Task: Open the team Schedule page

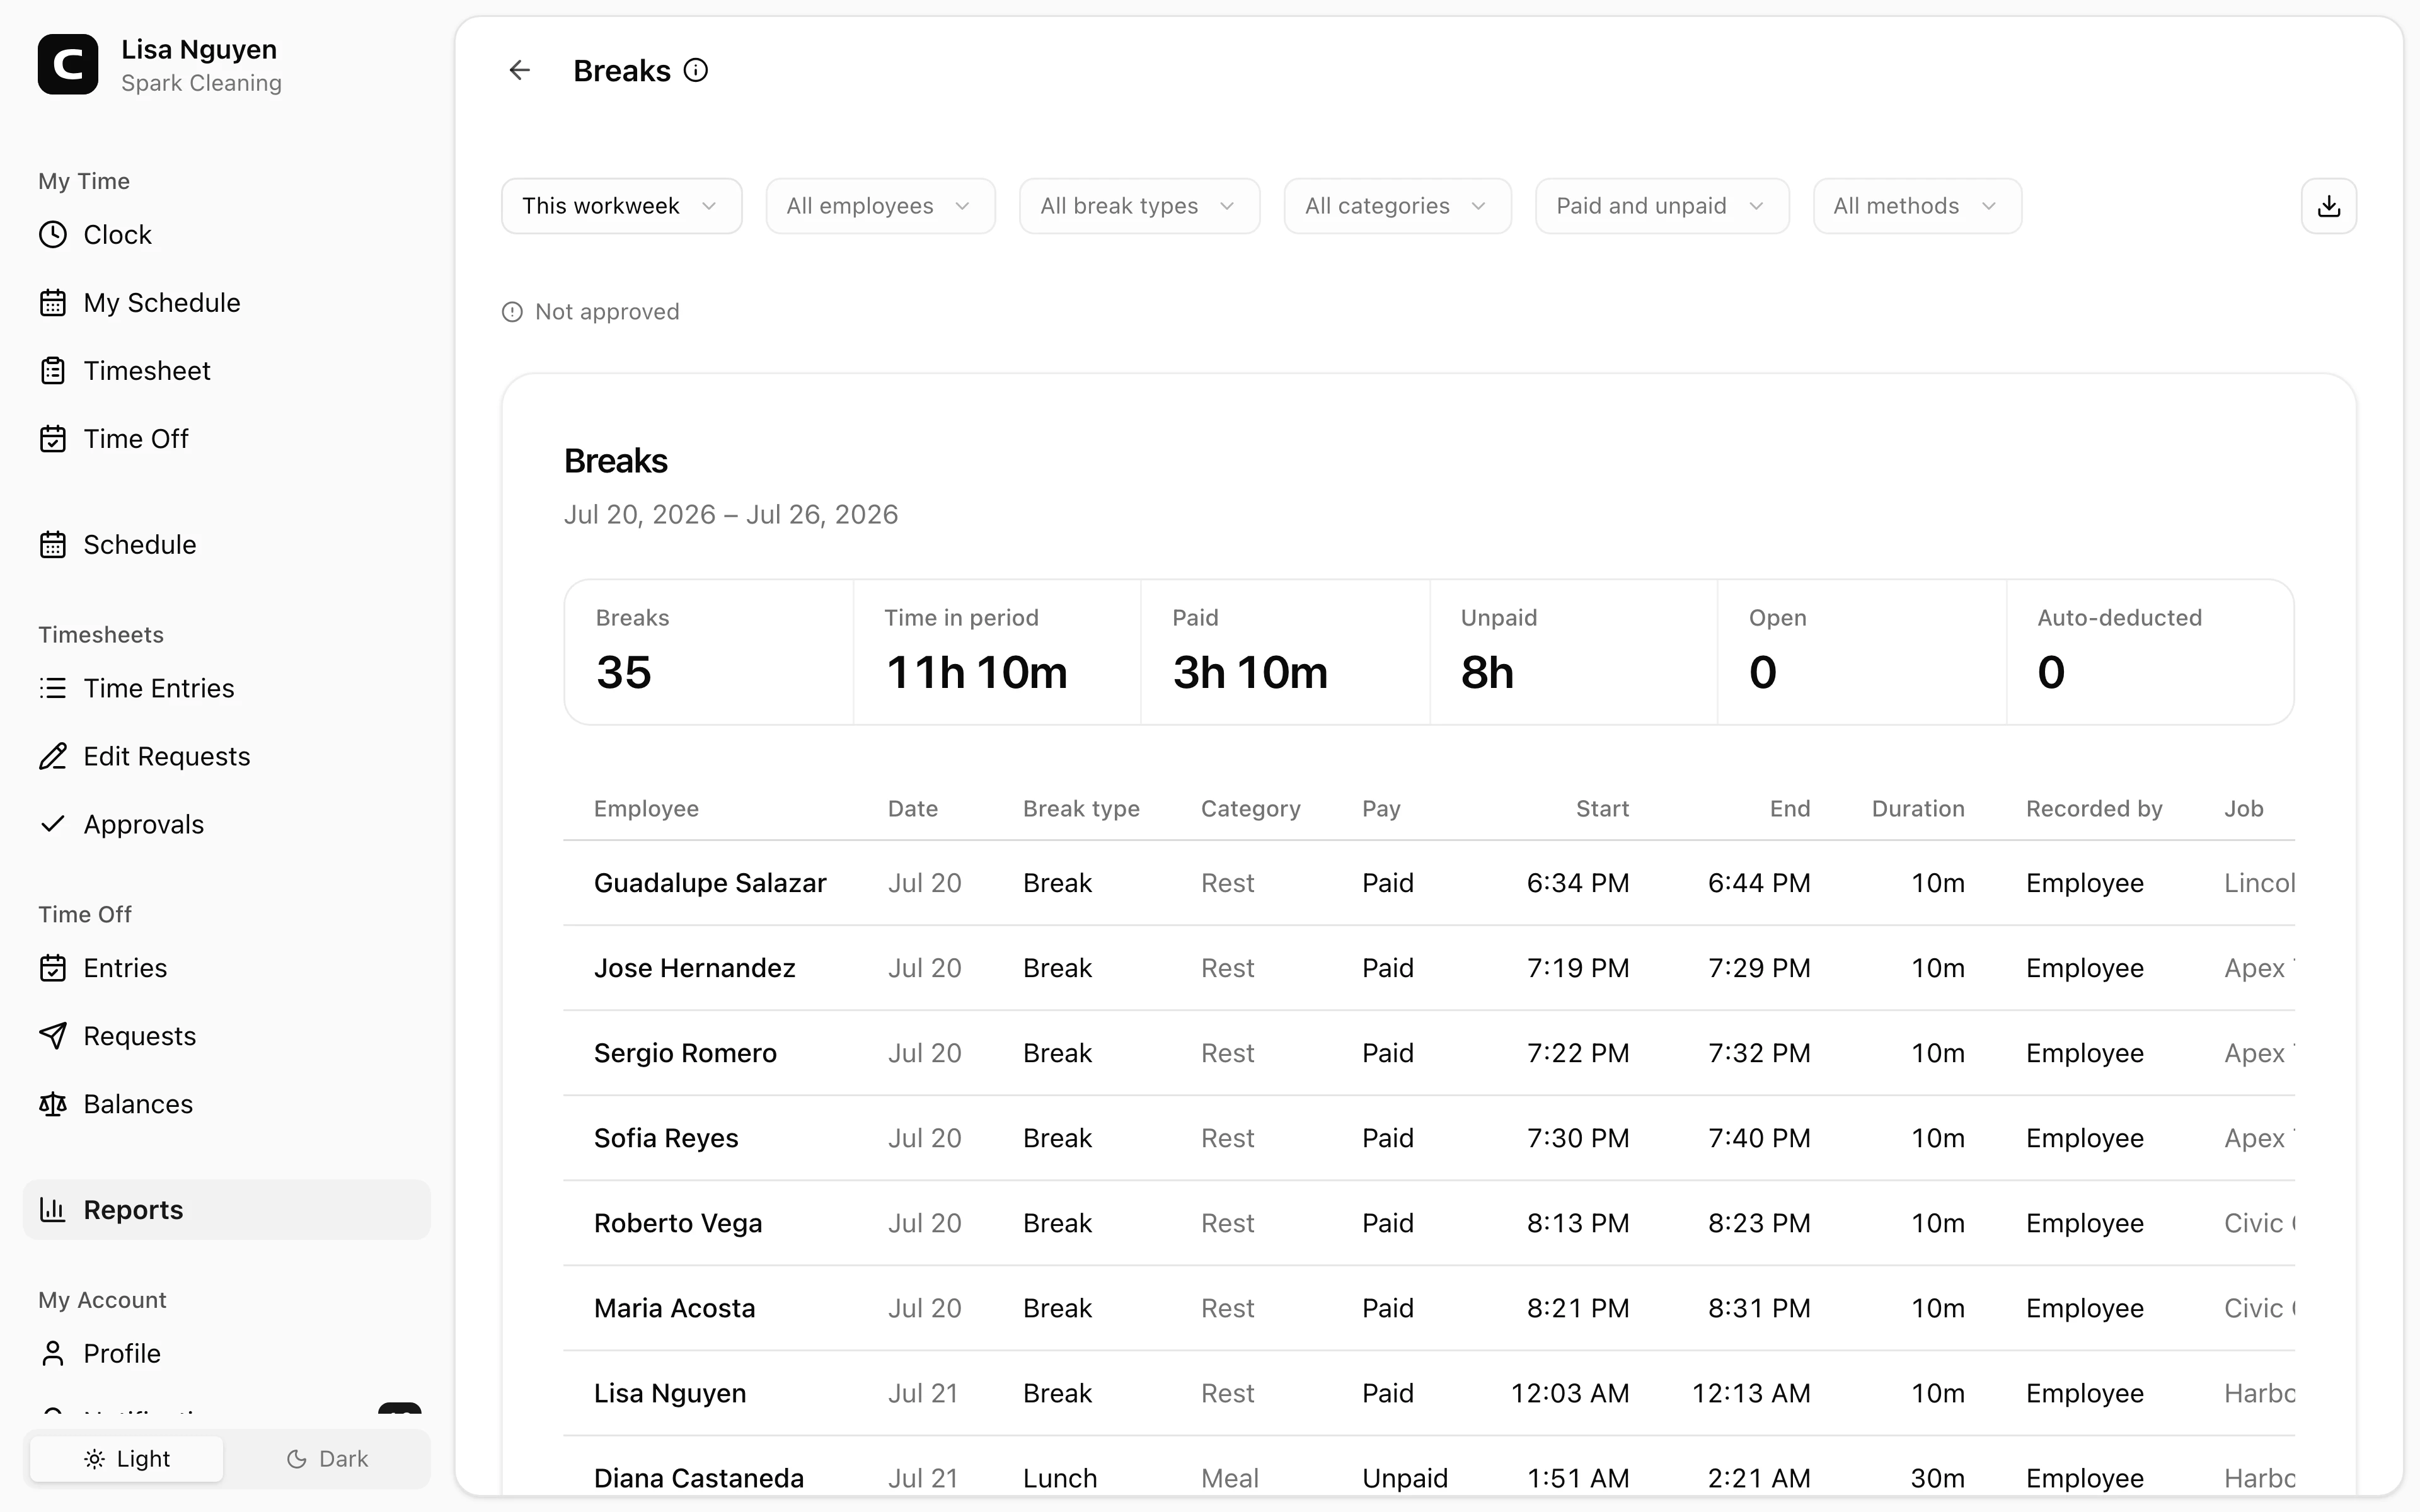Action: coord(227,545)
